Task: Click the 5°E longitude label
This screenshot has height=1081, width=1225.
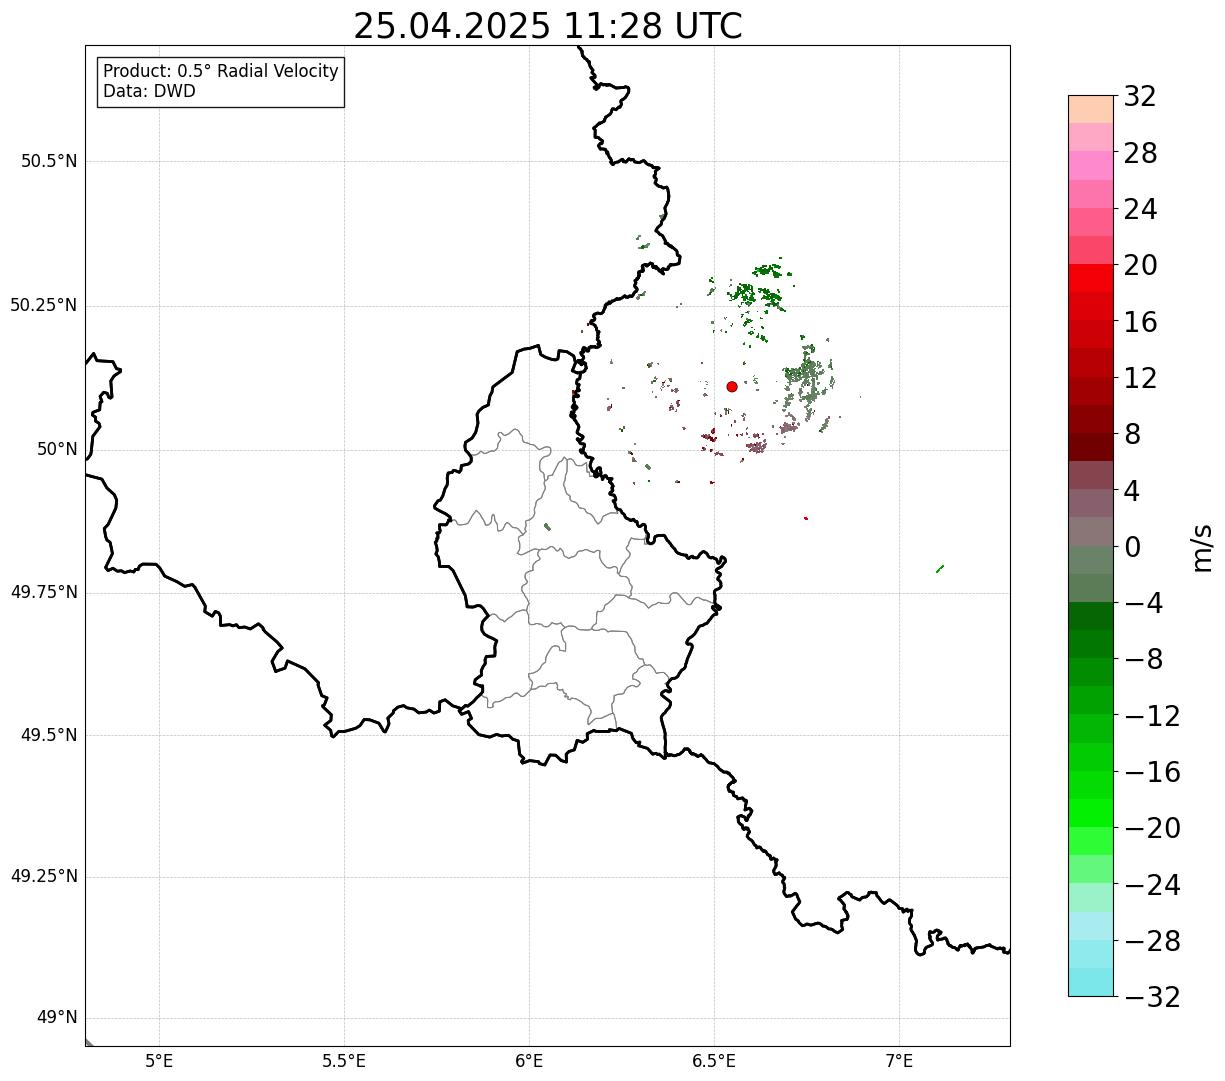Action: [160, 1060]
